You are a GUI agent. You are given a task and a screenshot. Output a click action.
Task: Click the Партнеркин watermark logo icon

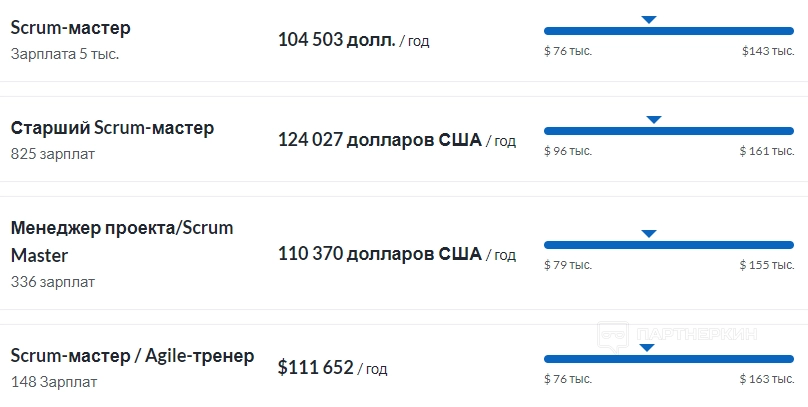(x=613, y=334)
